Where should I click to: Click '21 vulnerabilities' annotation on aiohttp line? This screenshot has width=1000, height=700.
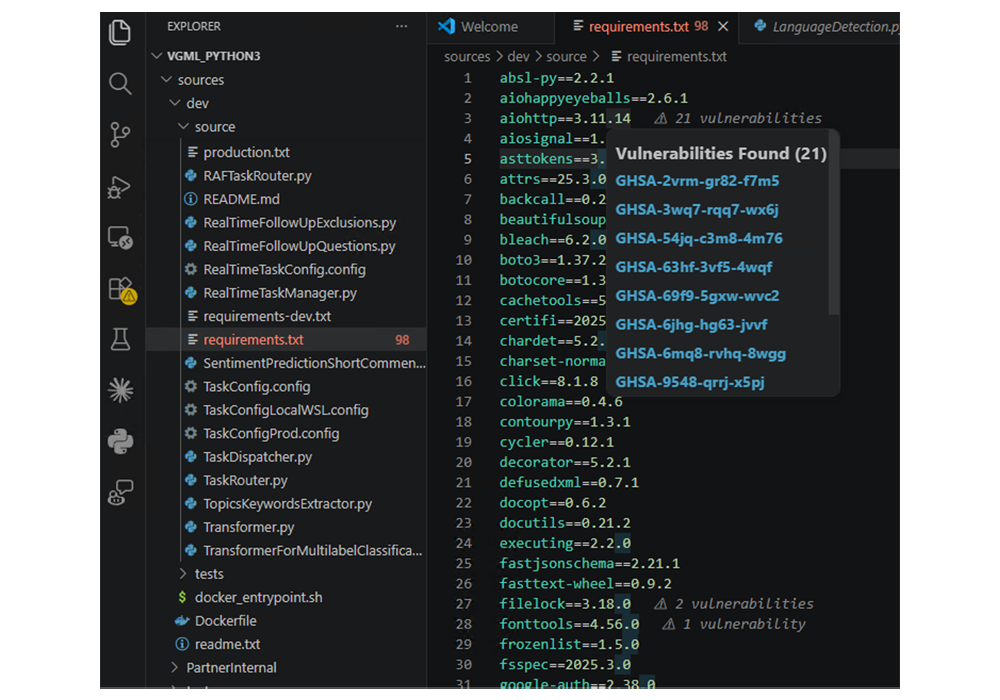[748, 118]
